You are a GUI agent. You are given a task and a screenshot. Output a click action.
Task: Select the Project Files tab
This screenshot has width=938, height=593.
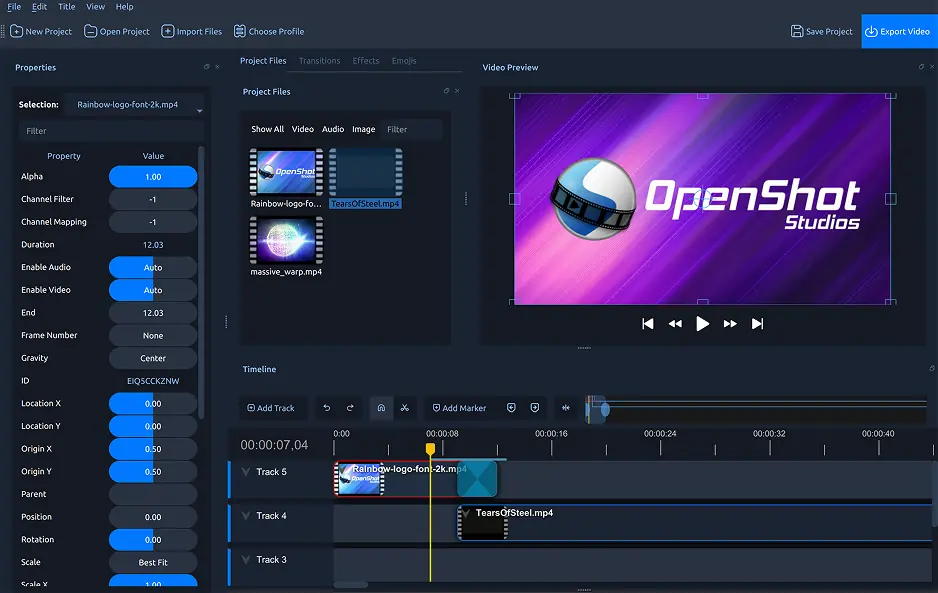tap(263, 60)
